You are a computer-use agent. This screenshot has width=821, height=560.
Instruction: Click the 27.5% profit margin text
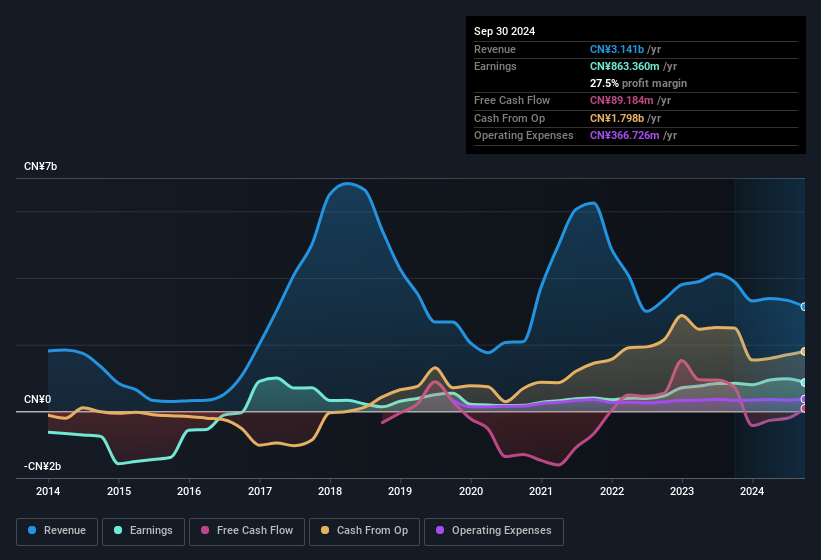tap(638, 83)
